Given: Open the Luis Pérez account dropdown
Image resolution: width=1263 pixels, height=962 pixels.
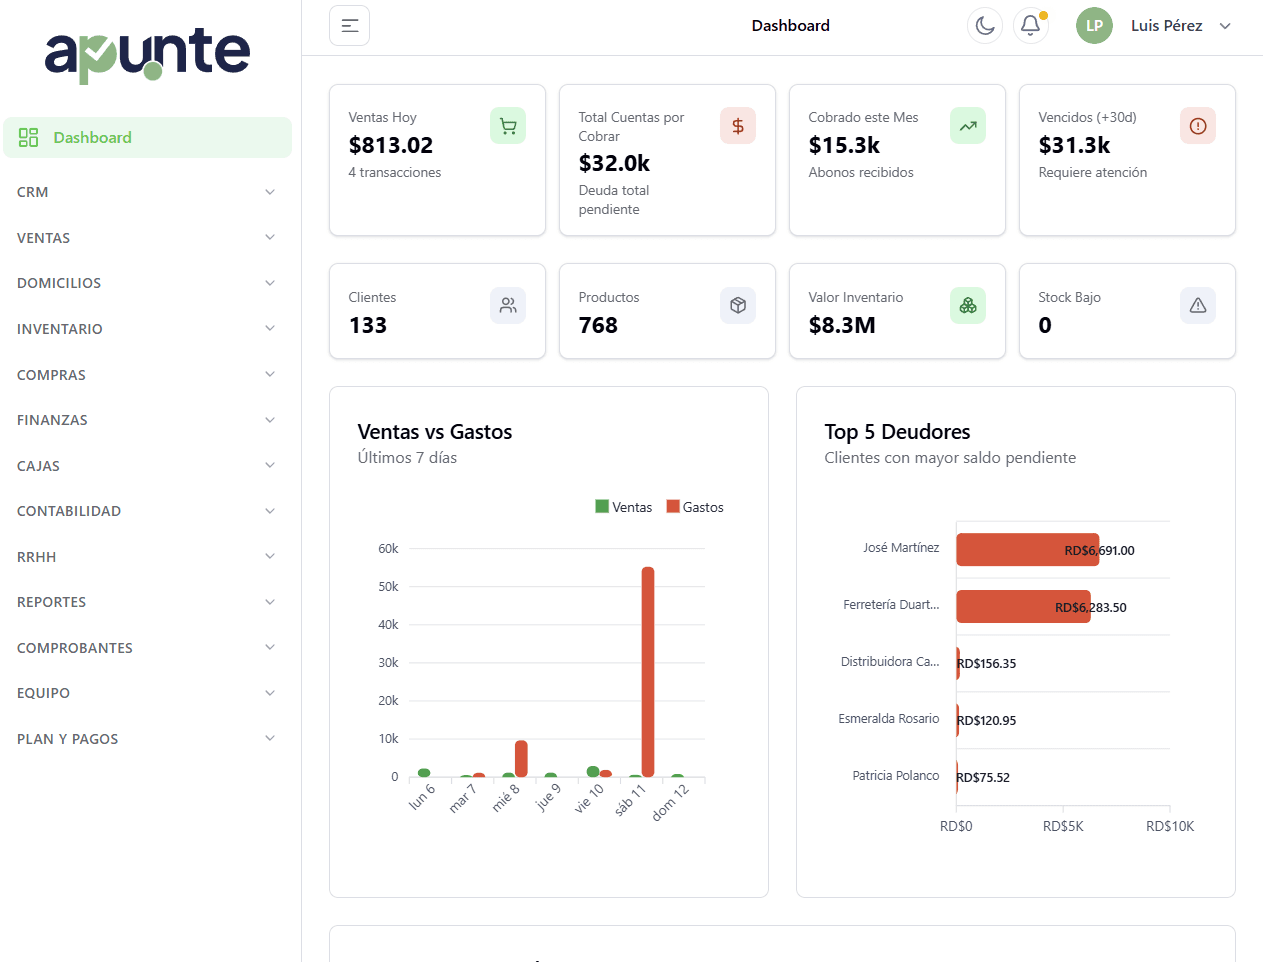Looking at the screenshot, I should [1180, 25].
